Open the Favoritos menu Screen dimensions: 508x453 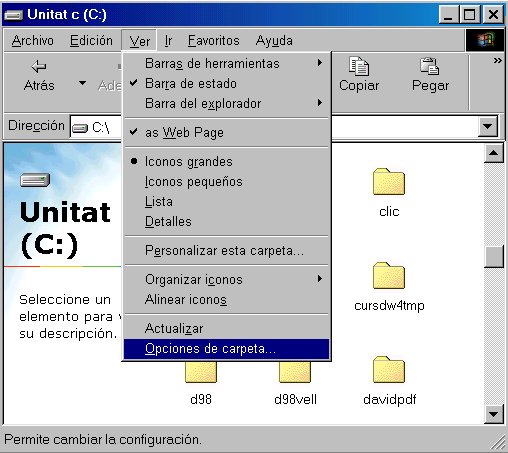(x=213, y=41)
